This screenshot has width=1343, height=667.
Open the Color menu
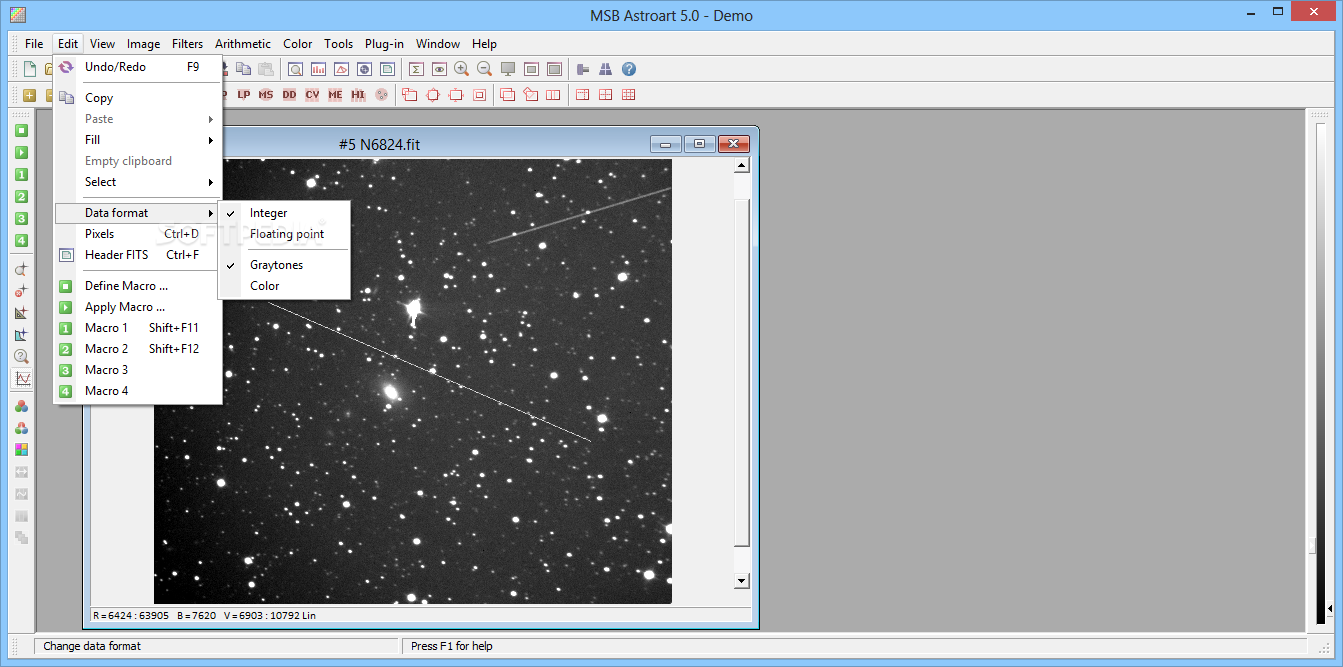pos(297,44)
